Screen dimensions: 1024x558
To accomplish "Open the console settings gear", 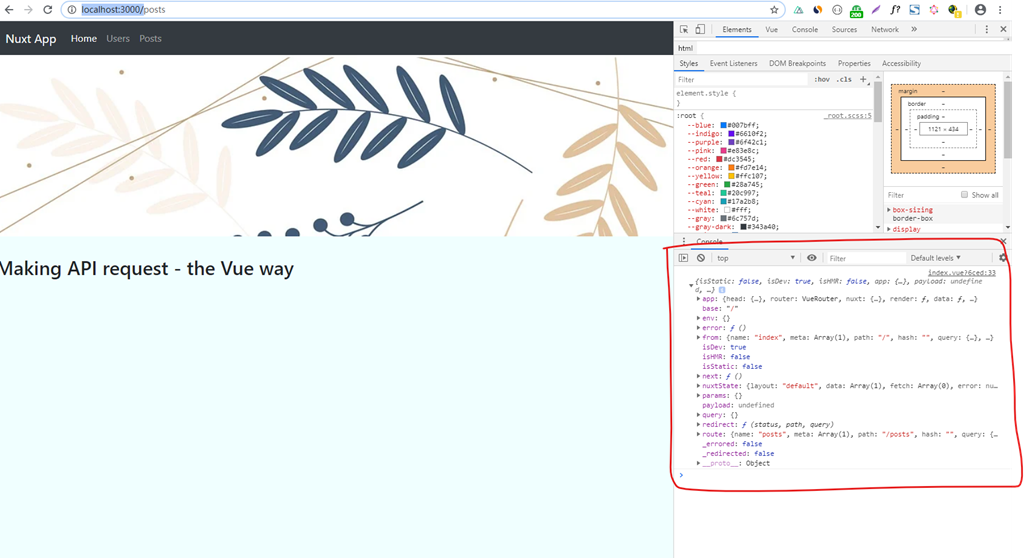I will (x=1003, y=258).
